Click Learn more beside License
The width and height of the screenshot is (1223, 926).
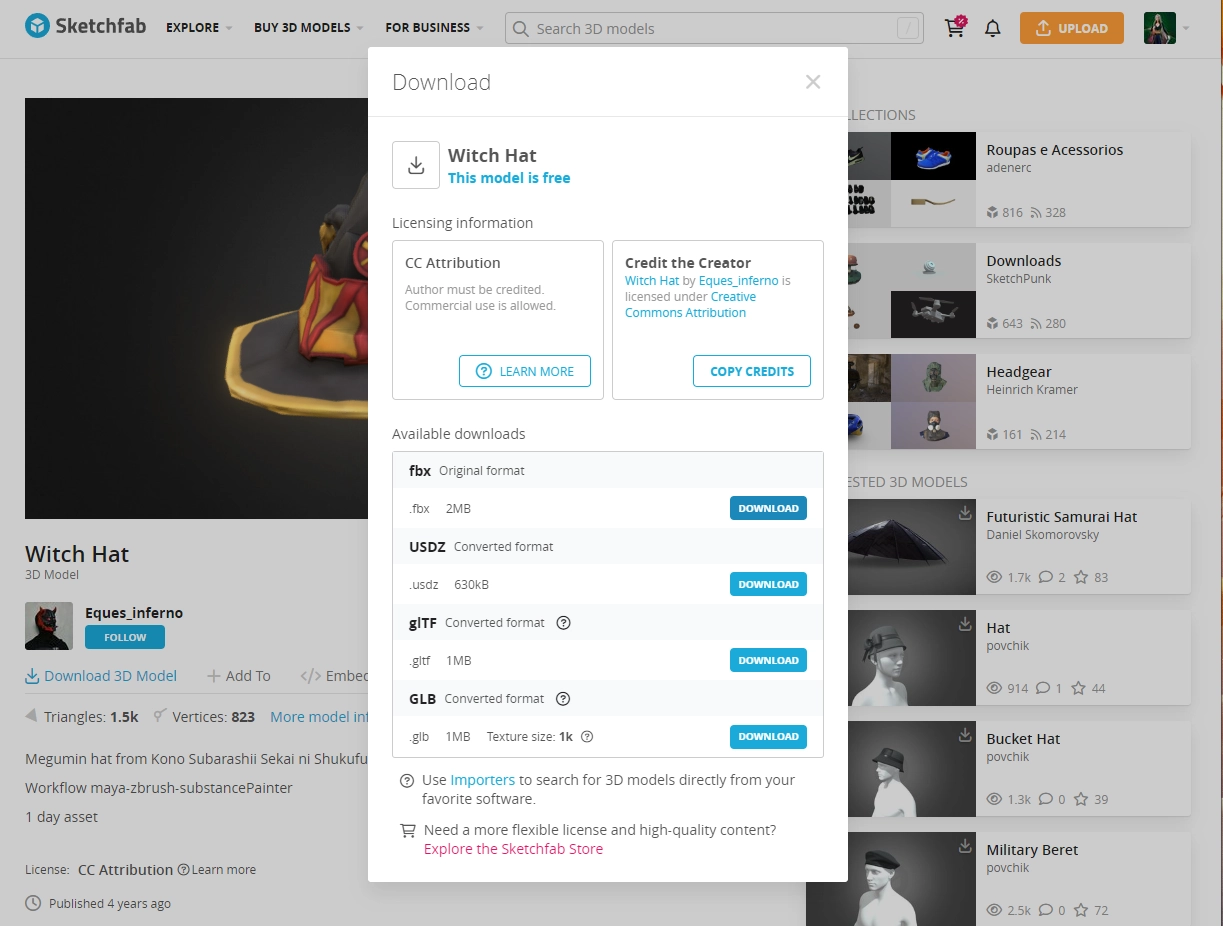coord(224,870)
